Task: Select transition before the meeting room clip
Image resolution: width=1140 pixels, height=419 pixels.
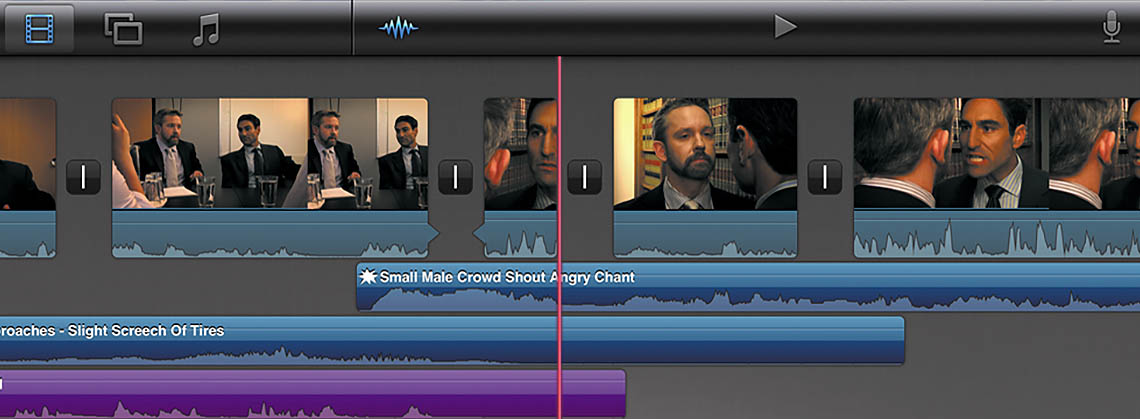Action: click(x=84, y=177)
